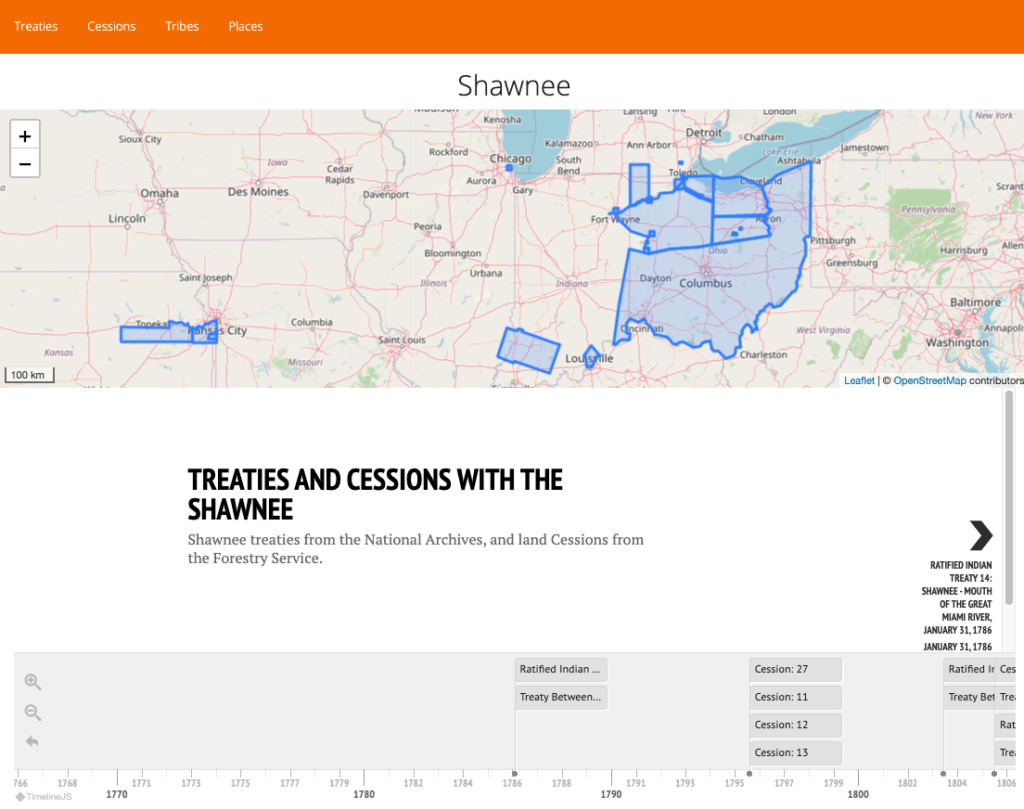Zoom in on the timeline
1024x809 pixels.
[32, 682]
